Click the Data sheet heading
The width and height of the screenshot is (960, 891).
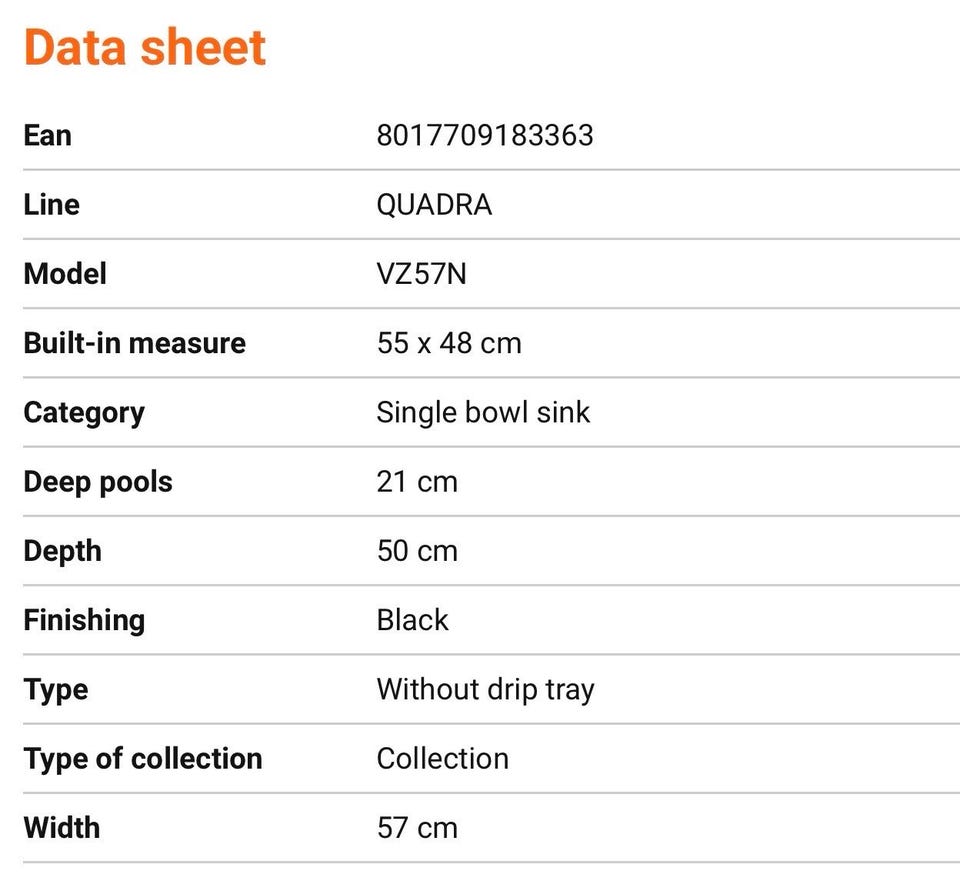144,47
